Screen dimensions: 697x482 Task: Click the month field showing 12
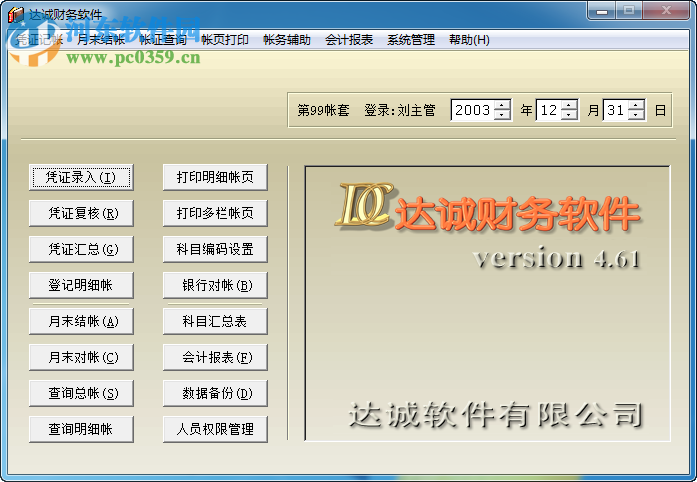click(x=549, y=110)
